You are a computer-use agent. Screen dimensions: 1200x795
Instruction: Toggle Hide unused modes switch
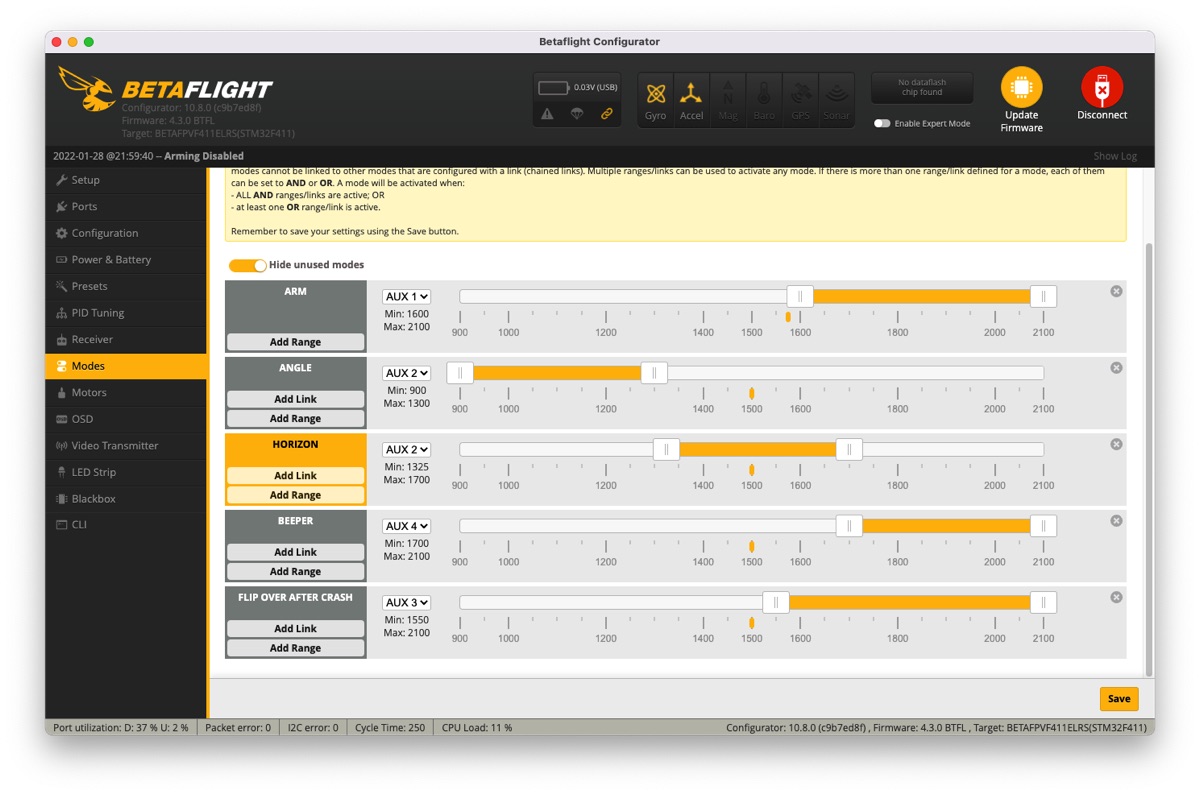point(247,265)
